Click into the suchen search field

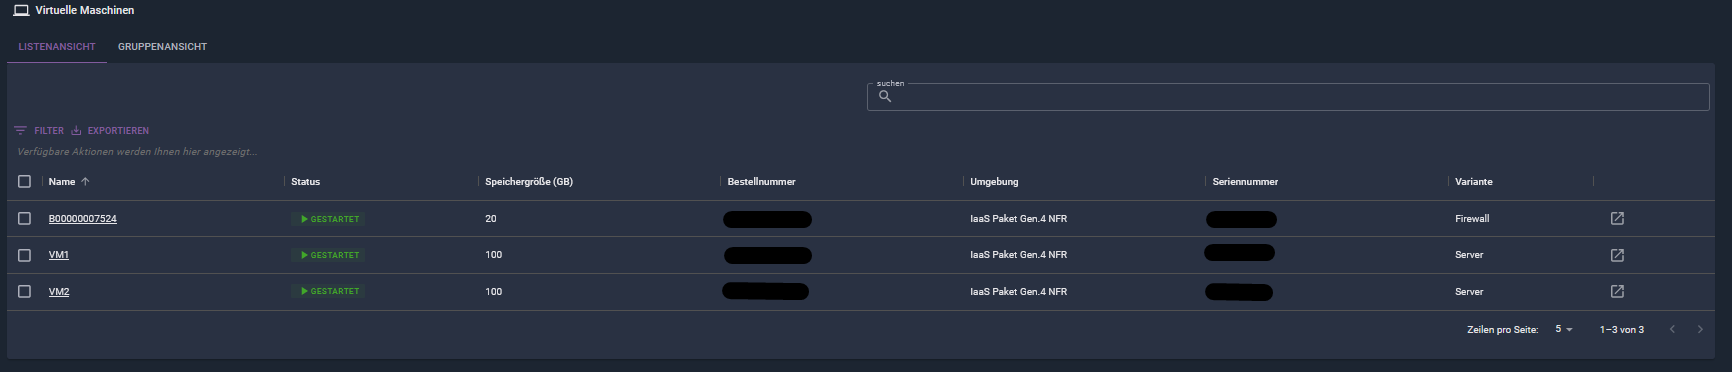[x=1288, y=97]
